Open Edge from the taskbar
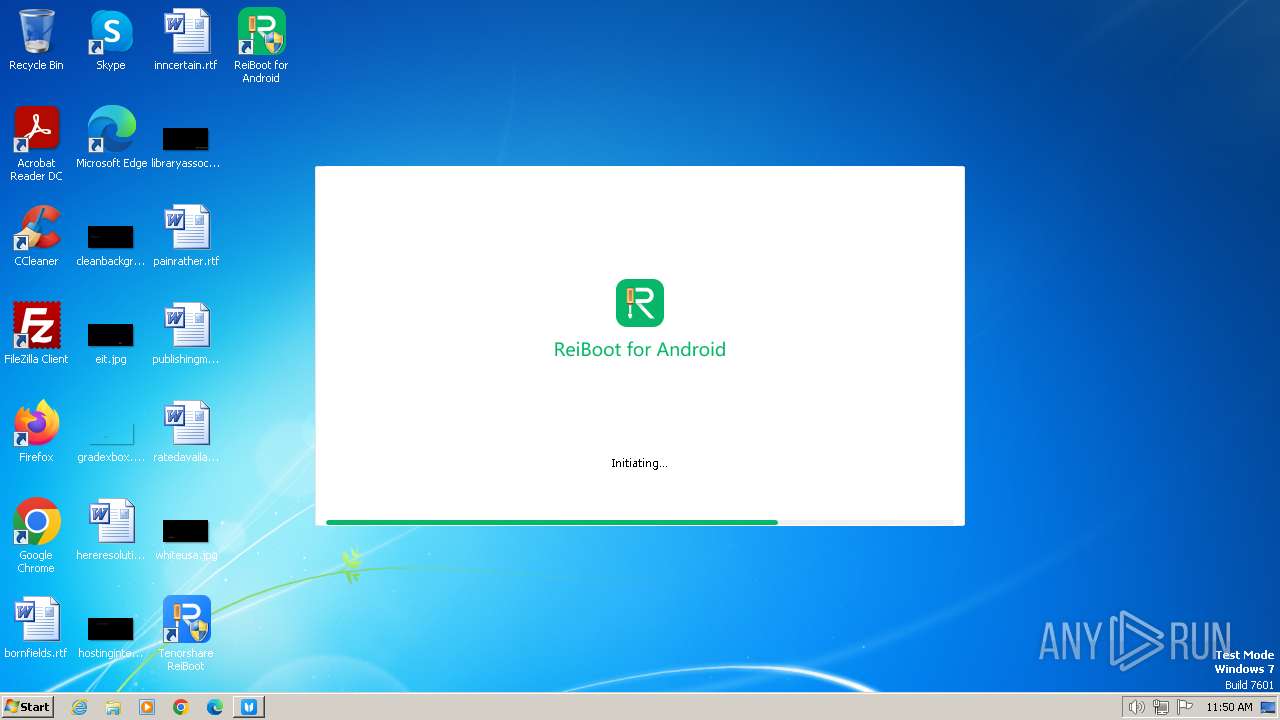The image size is (1280, 720). 215,707
